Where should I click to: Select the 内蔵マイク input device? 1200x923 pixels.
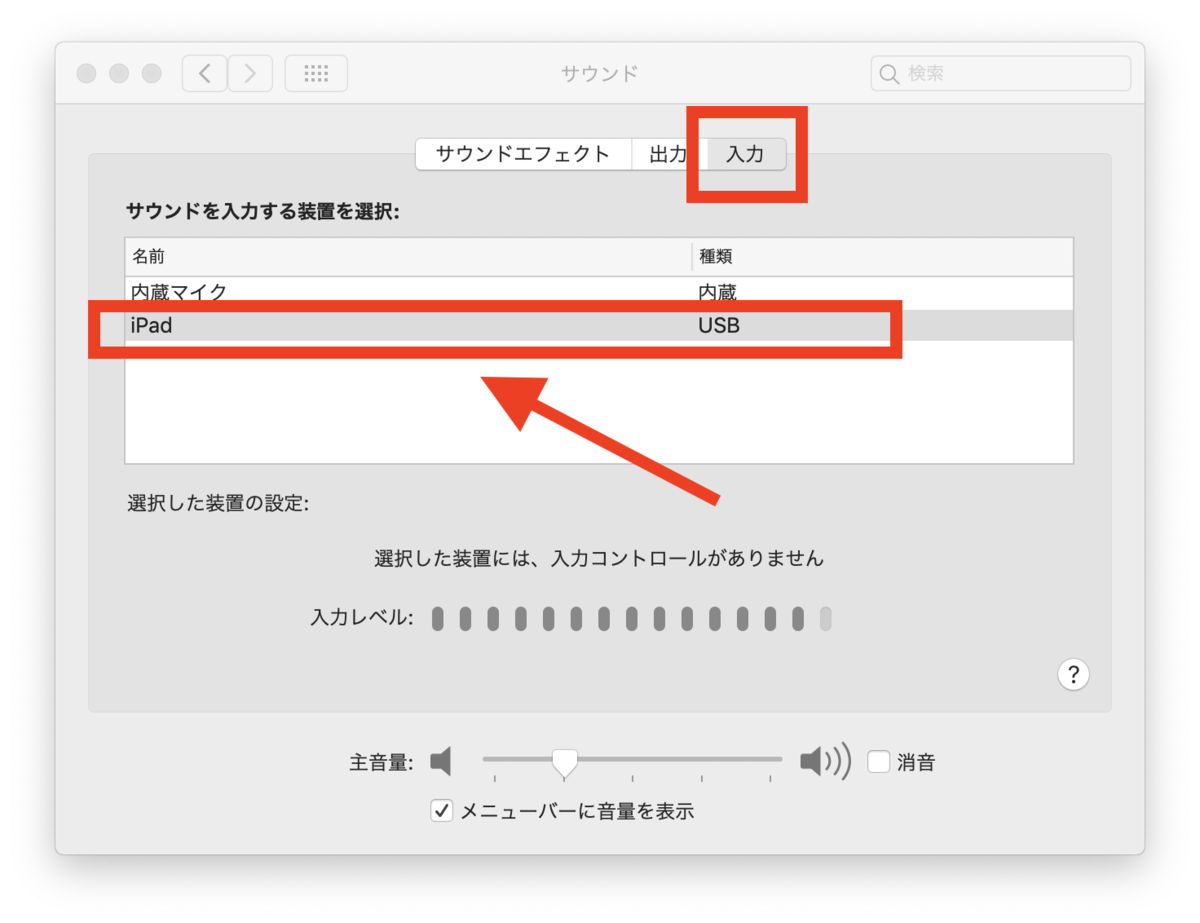(400, 292)
